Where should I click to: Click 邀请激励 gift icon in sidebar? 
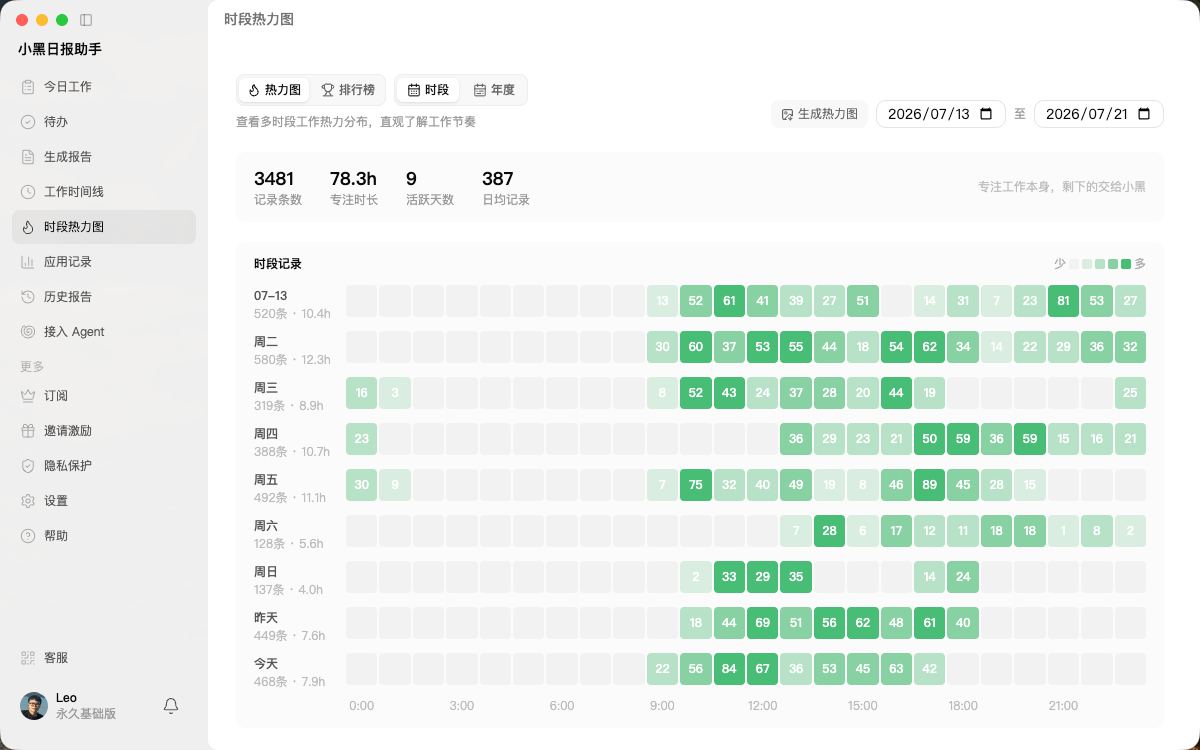[x=28, y=431]
